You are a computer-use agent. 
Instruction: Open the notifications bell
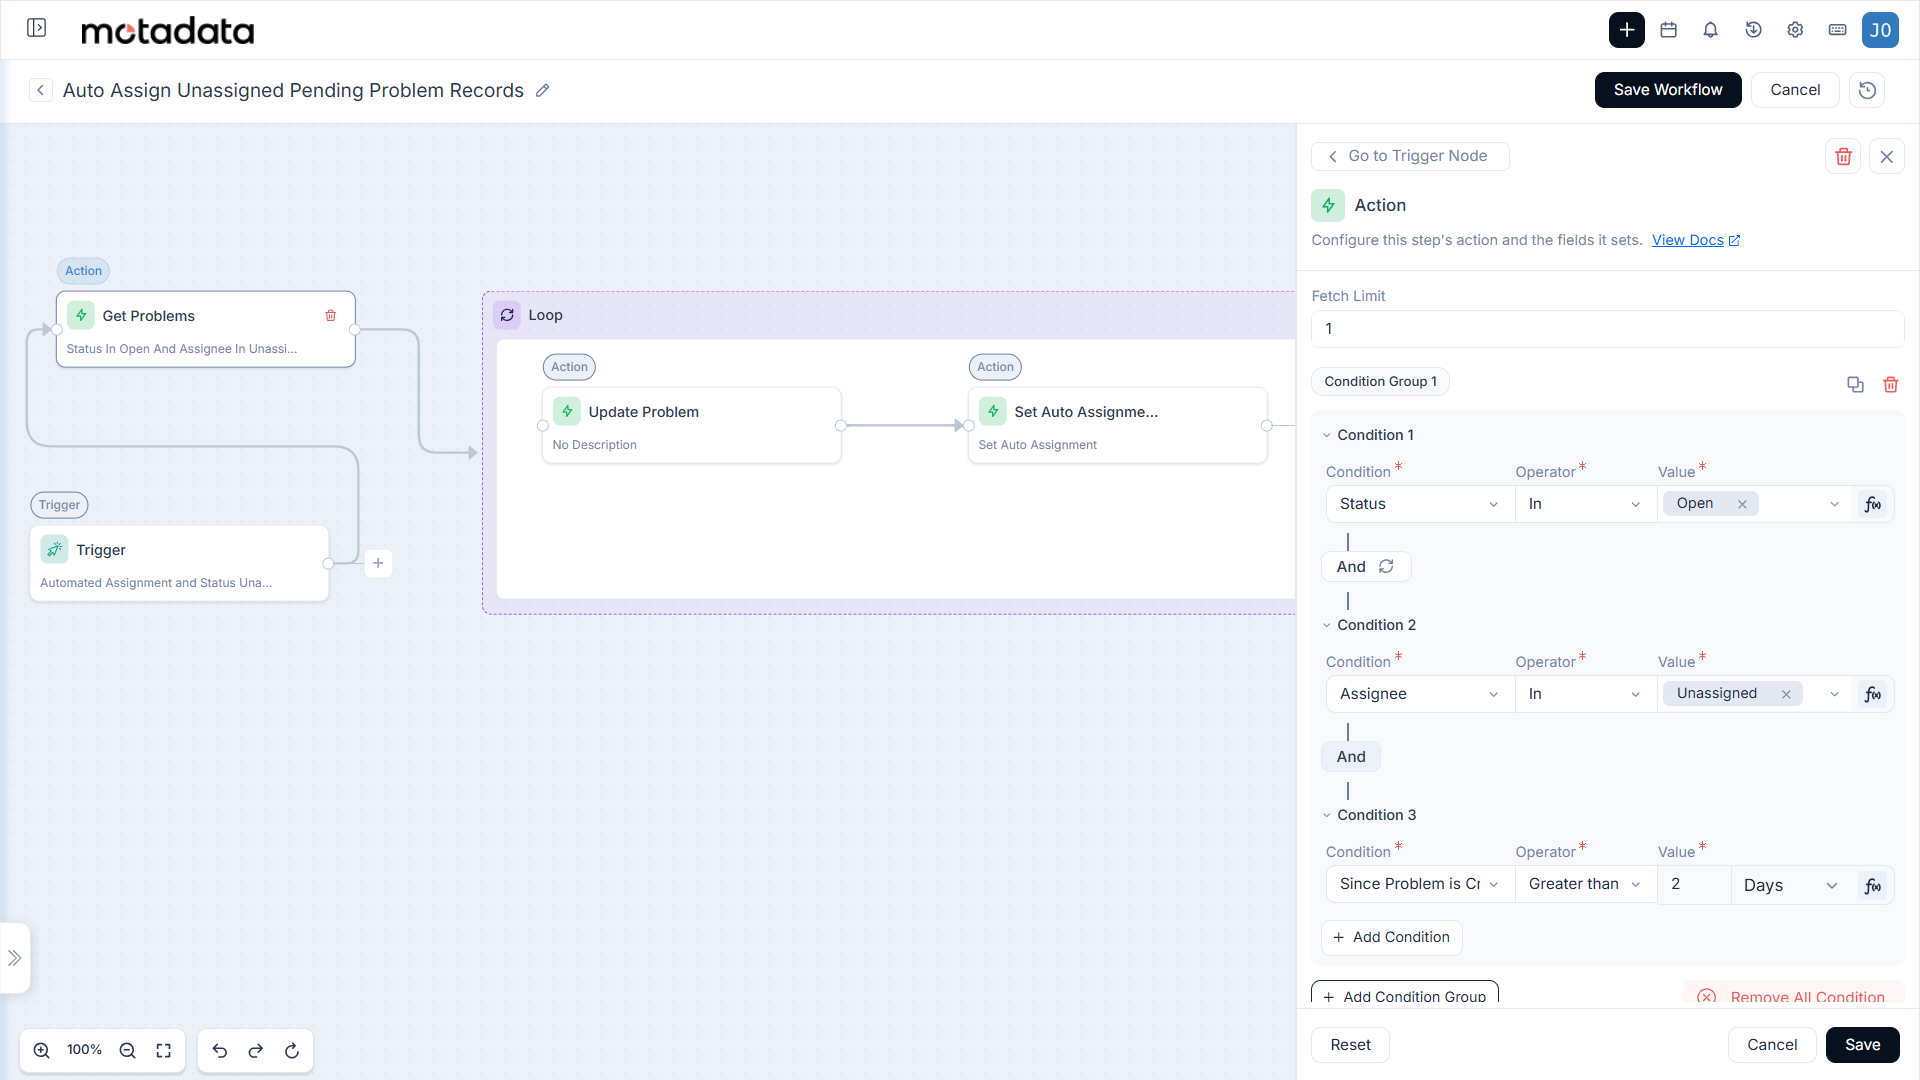pos(1710,30)
